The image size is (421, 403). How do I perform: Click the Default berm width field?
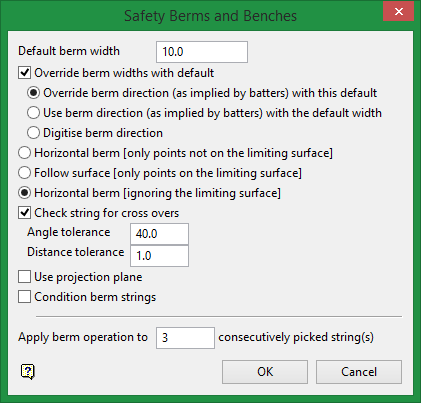pos(202,52)
